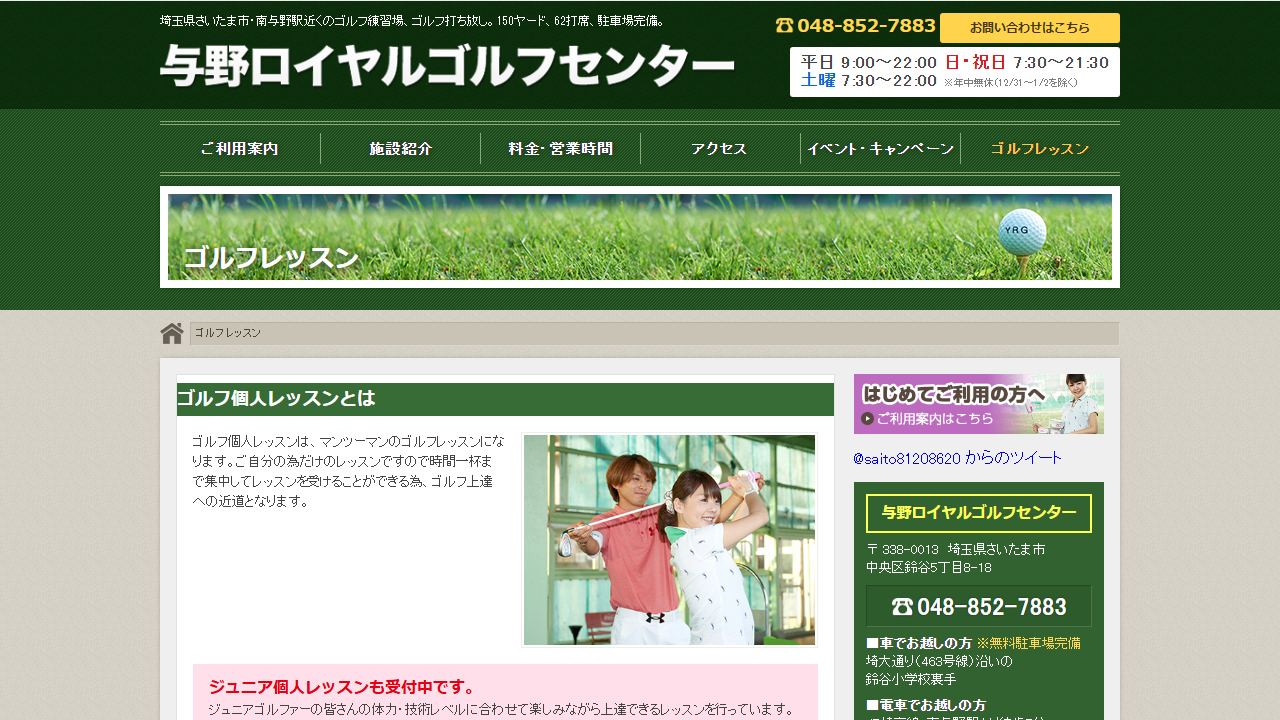Screen dimensions: 1280x720
Task: Select the ゴルフレッスン menu item
Action: coord(1040,149)
